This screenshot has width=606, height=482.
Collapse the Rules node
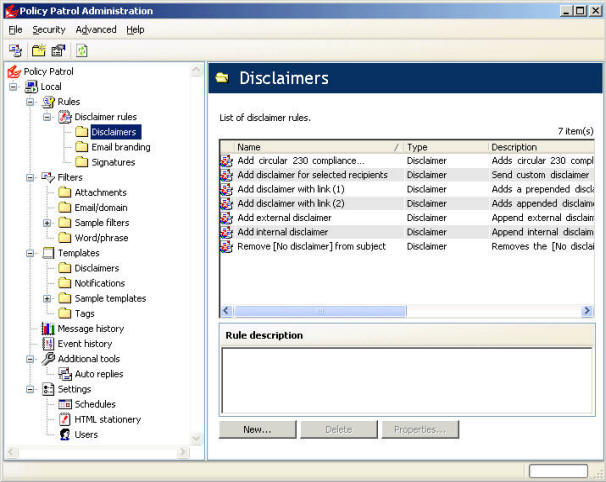(x=30, y=102)
